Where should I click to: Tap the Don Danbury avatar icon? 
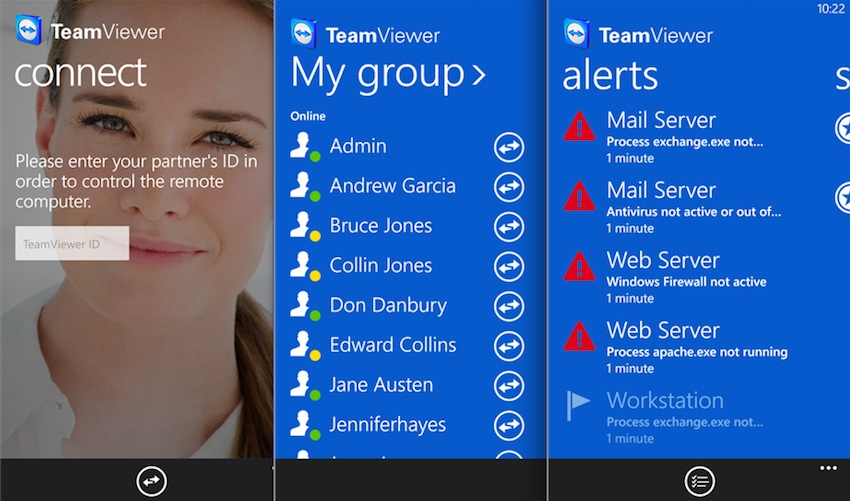click(305, 306)
